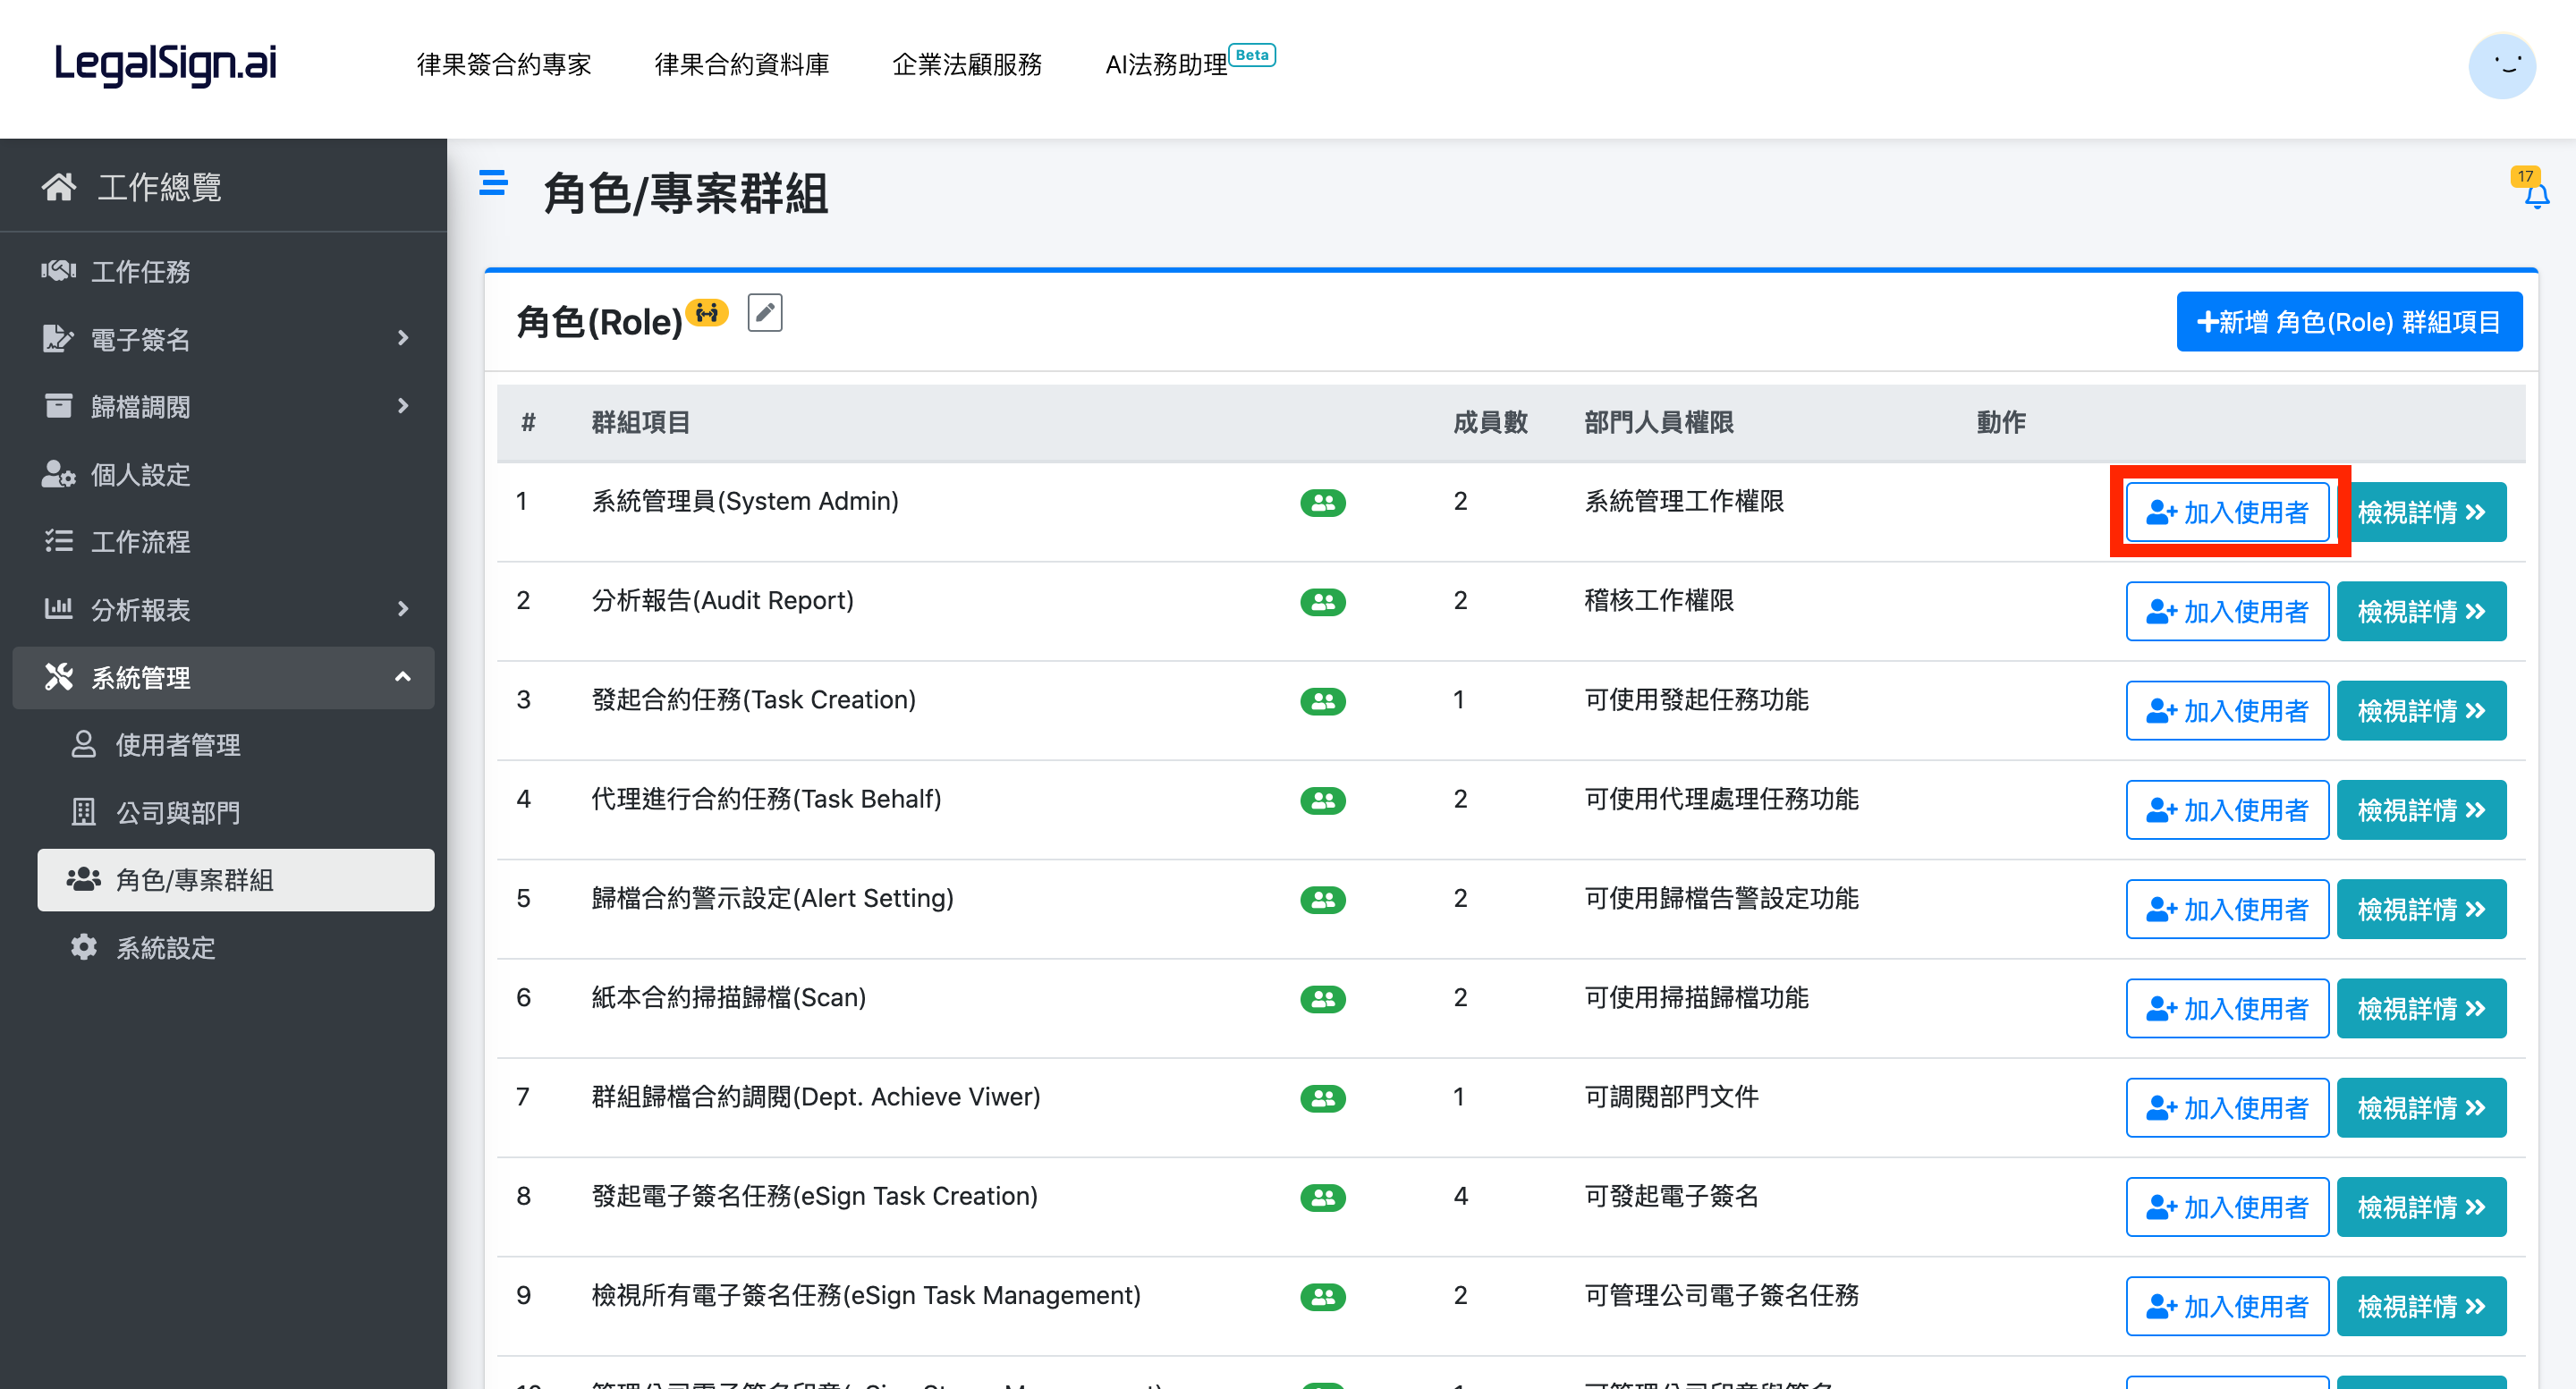Click the edit pencil icon beside 角色(Role)

765,313
